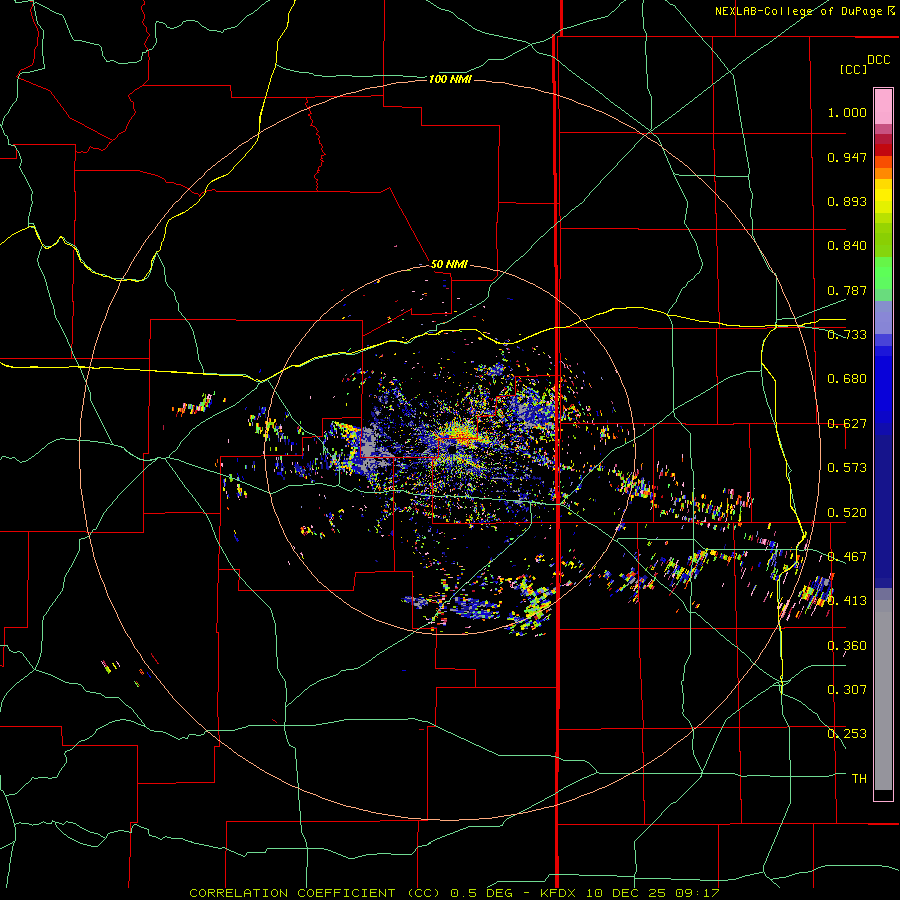Image resolution: width=900 pixels, height=900 pixels.
Task: Click the gray swatch near 0.307
Action: [x=883, y=695]
